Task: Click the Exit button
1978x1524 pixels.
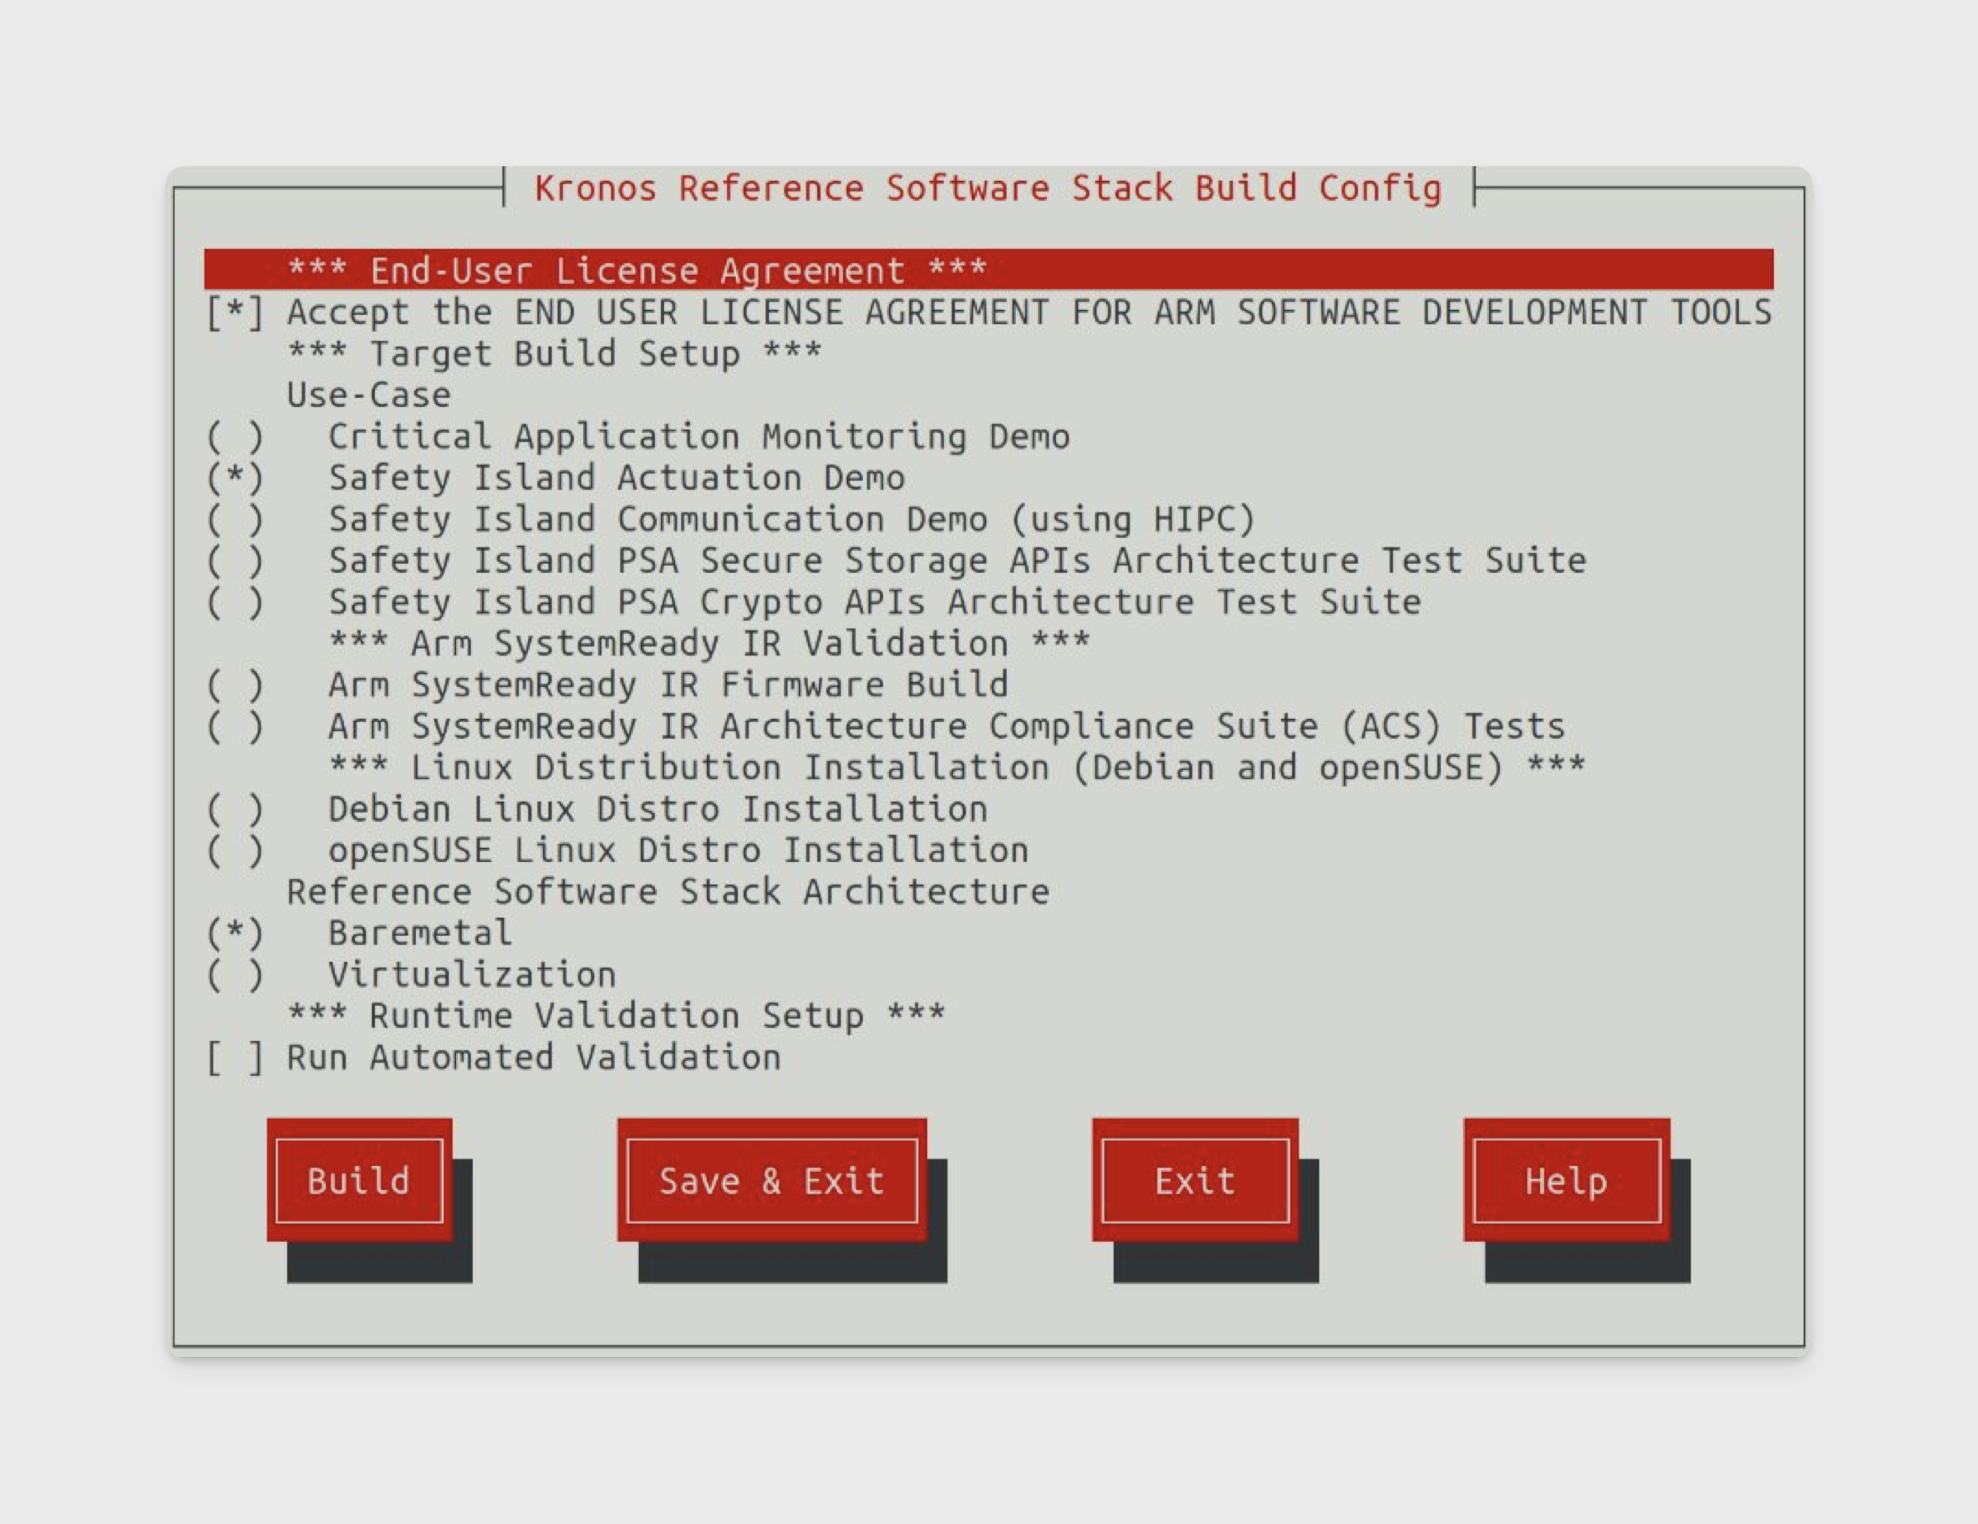Action: [1195, 1180]
